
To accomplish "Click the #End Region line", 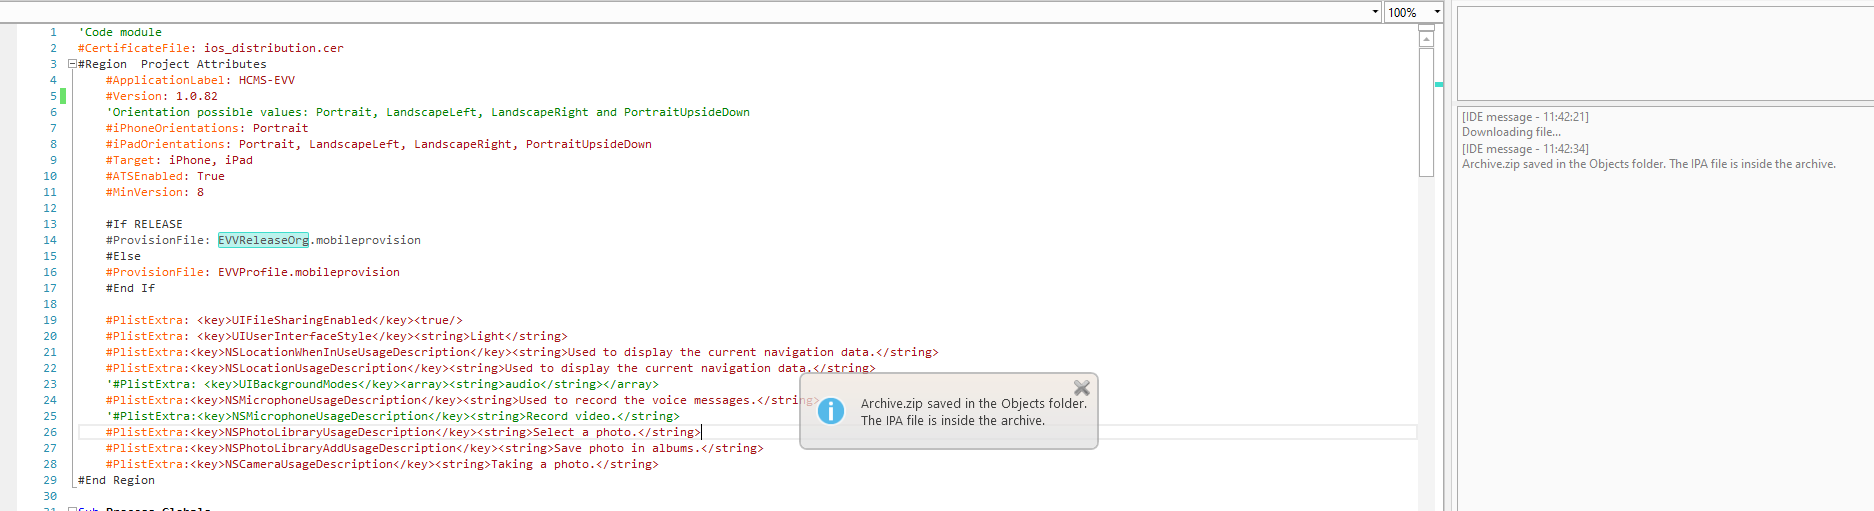I will pos(117,480).
